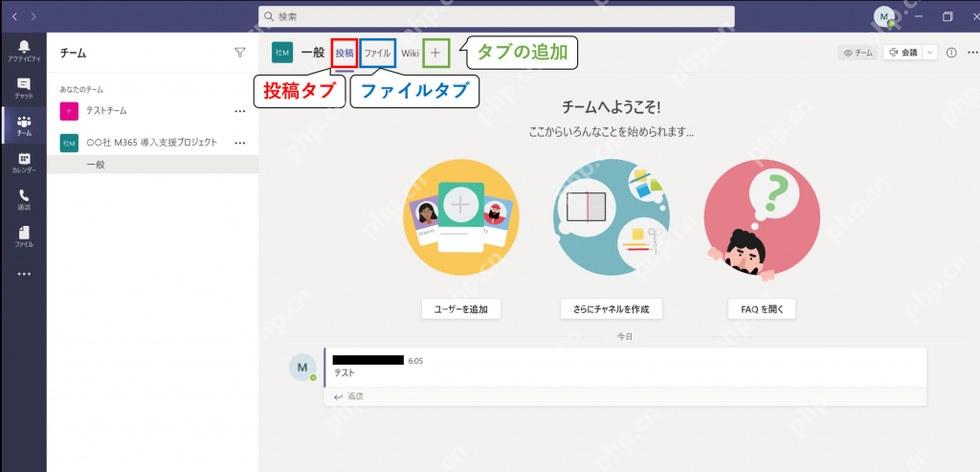Open Calls from the left rail

point(24,199)
